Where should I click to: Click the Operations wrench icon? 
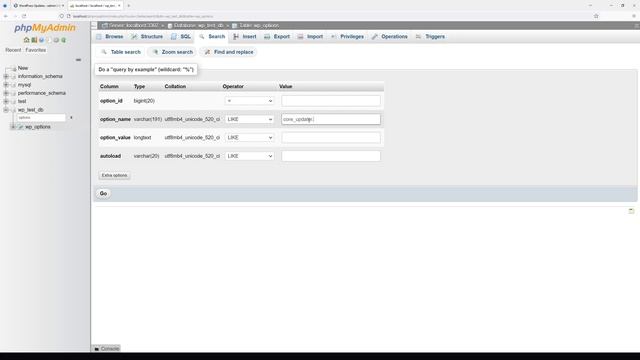(x=375, y=37)
